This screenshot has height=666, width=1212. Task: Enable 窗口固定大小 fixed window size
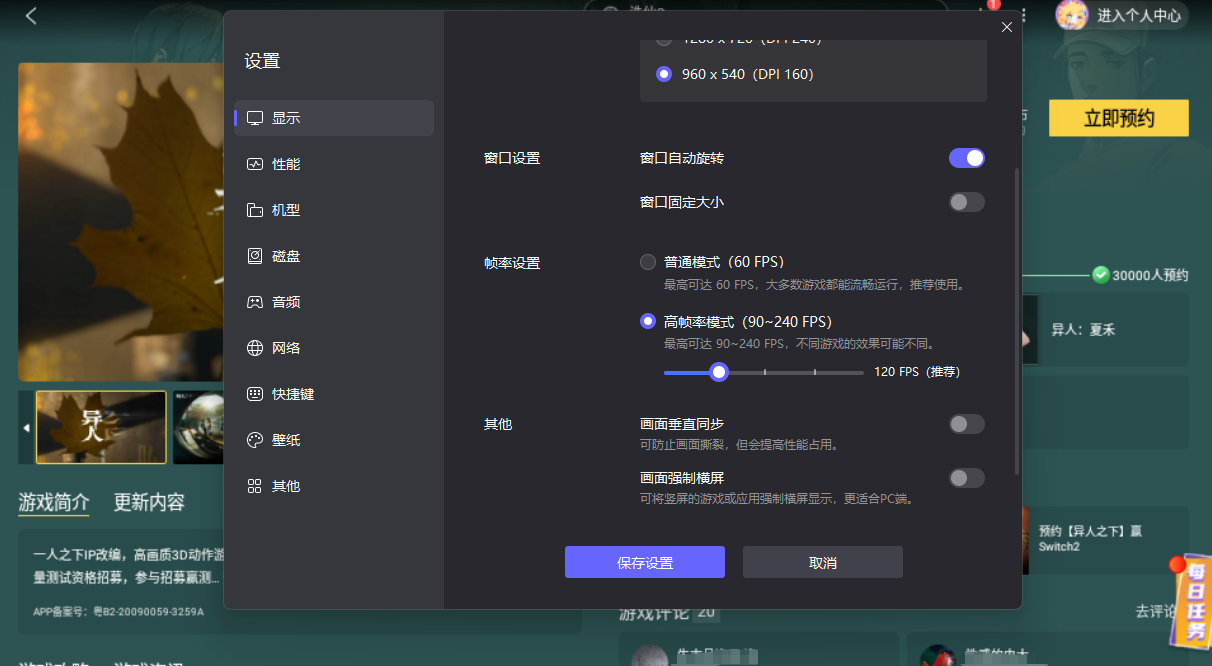[x=966, y=201]
